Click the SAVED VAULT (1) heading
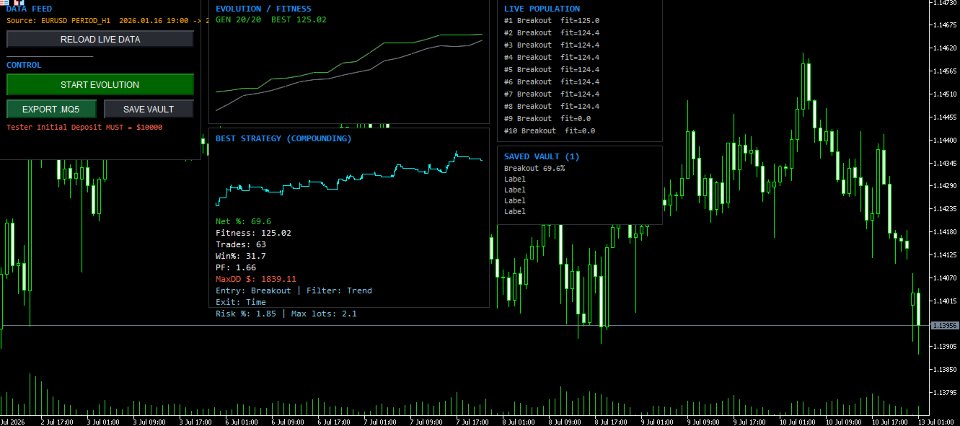Screen dimensions: 960x426 [x=542, y=156]
